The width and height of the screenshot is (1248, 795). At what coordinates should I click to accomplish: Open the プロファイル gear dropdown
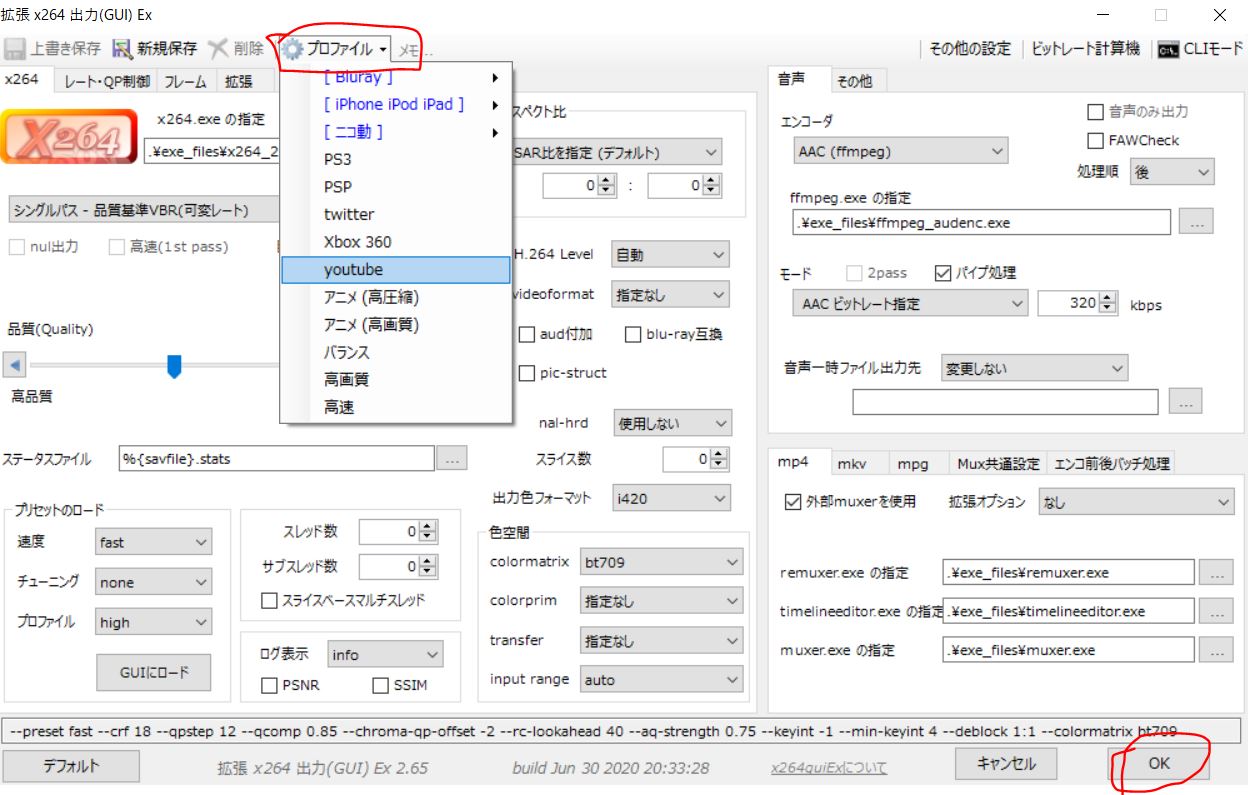[335, 49]
